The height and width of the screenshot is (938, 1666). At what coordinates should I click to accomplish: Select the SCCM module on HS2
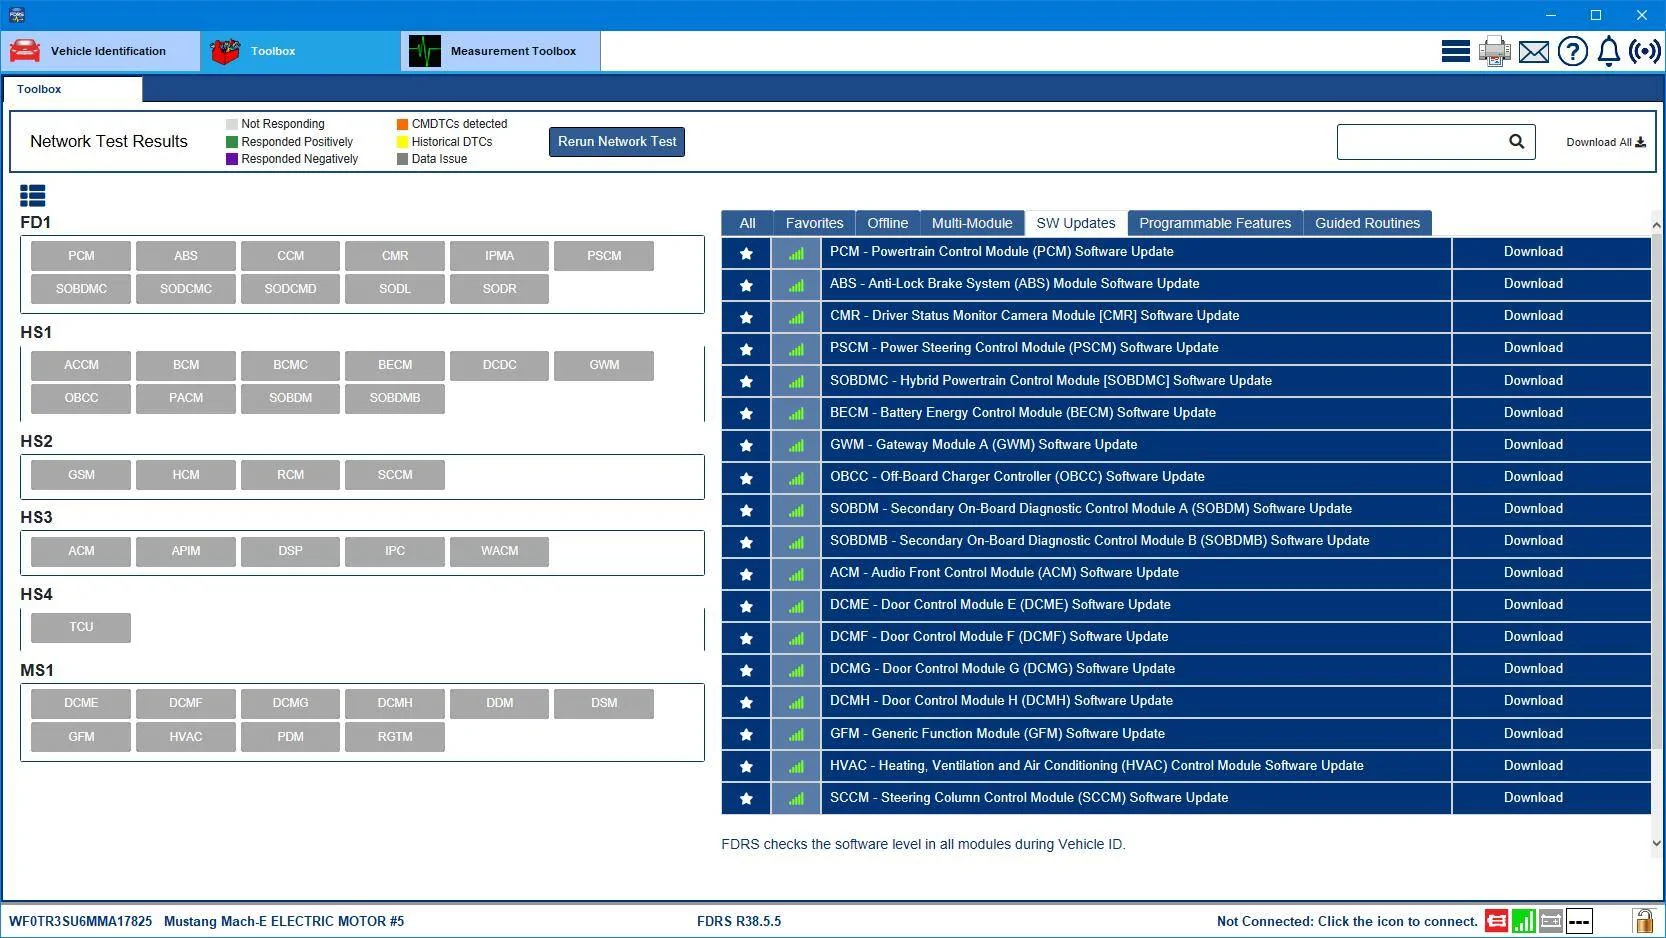395,475
